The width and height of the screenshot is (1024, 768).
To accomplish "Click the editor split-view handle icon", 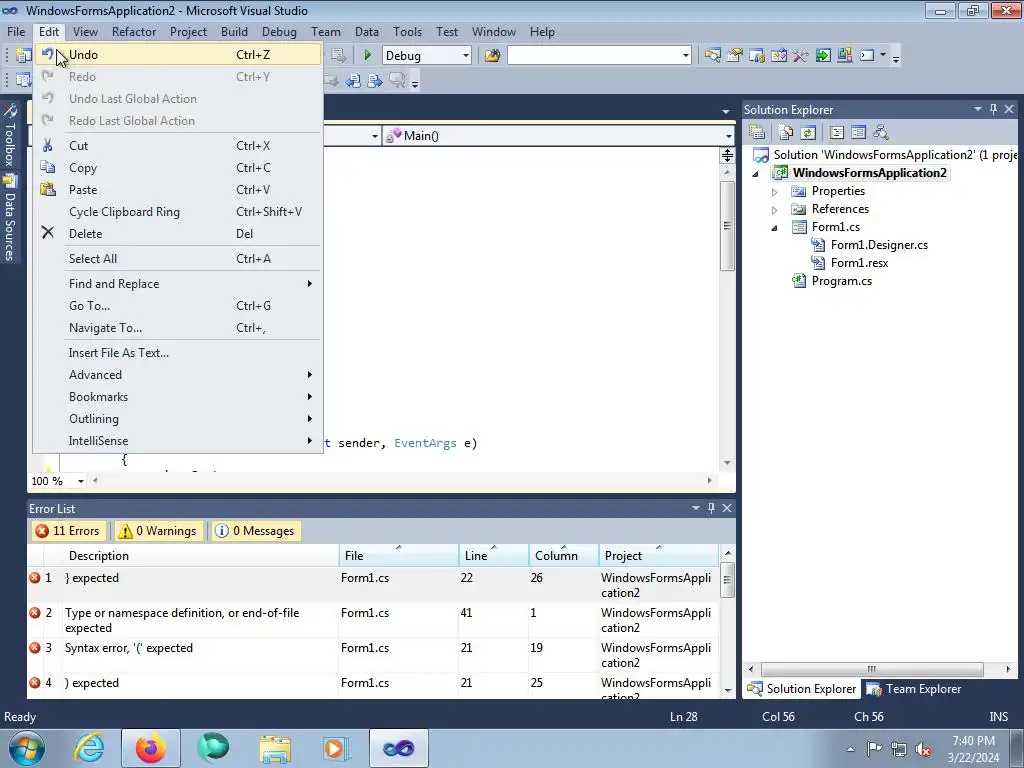I will coord(727,155).
